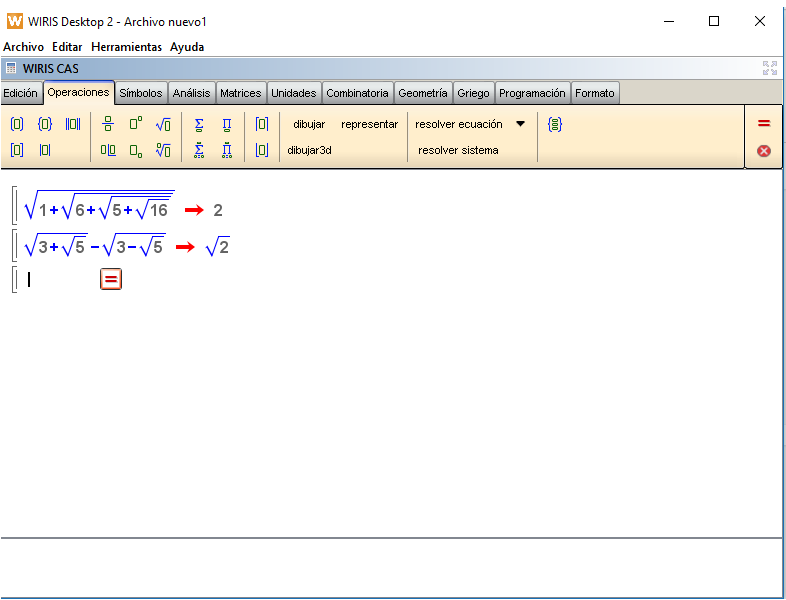
Task: Open the Archivo menu
Action: click(23, 47)
